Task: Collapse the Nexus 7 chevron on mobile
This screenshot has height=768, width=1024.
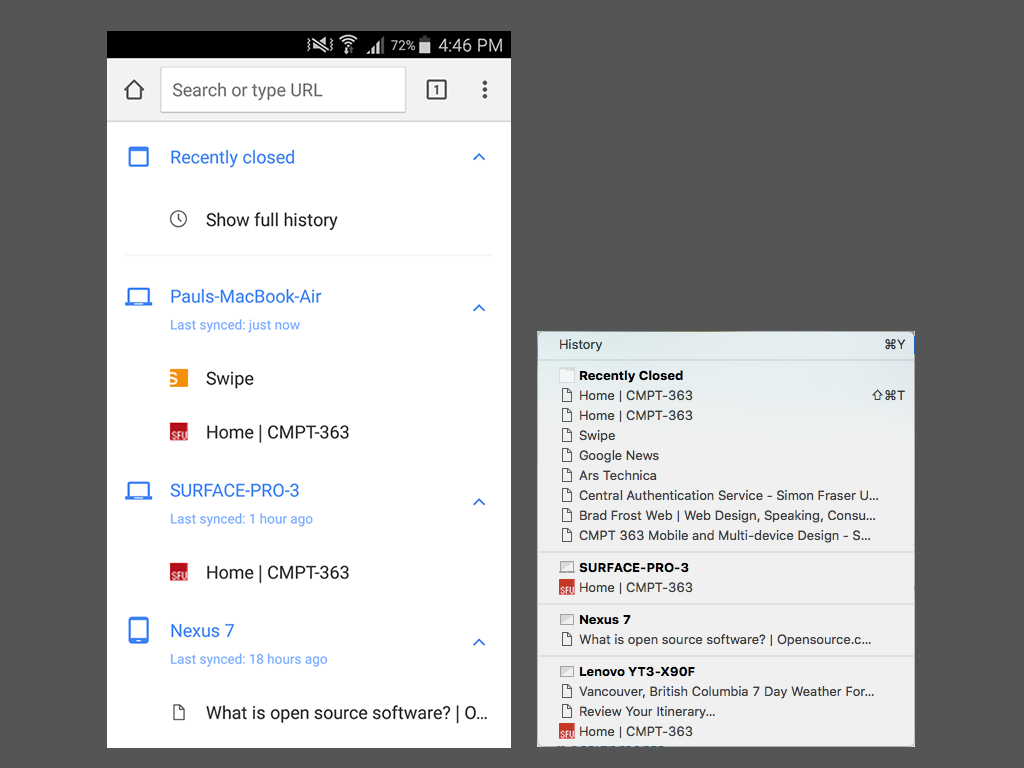Action: (x=479, y=642)
